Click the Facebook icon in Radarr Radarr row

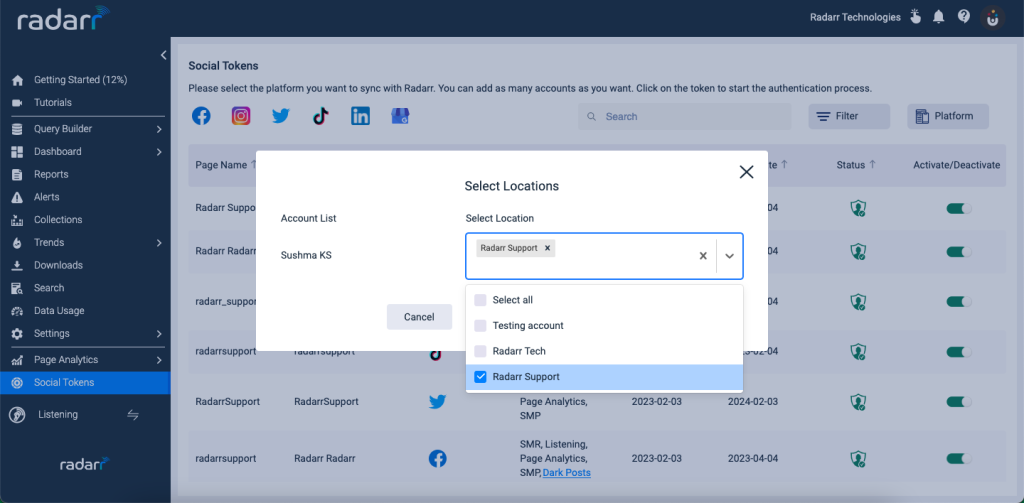[438, 459]
